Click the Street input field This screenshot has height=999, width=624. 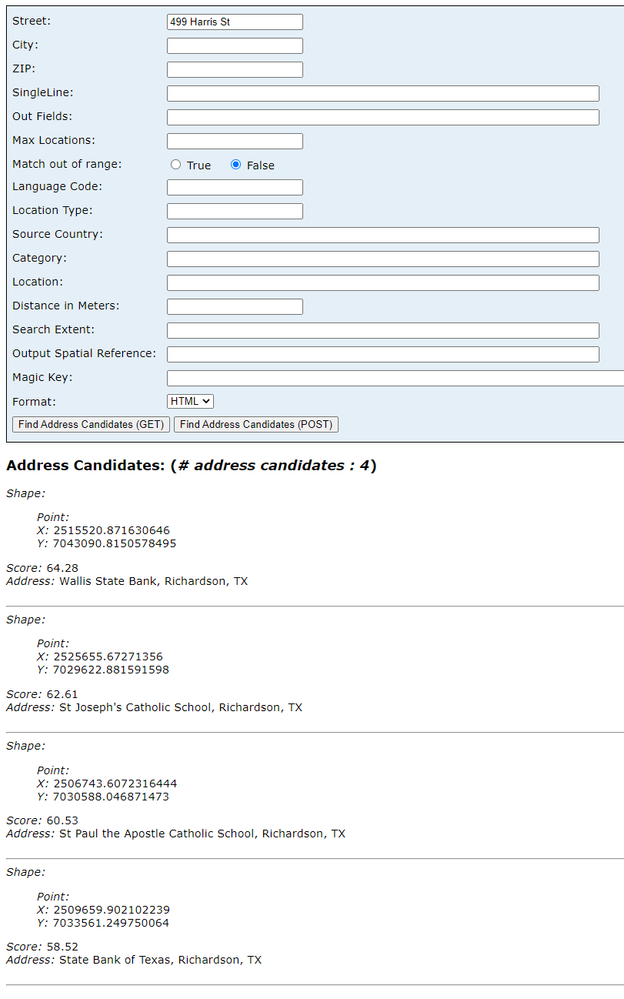pos(235,22)
